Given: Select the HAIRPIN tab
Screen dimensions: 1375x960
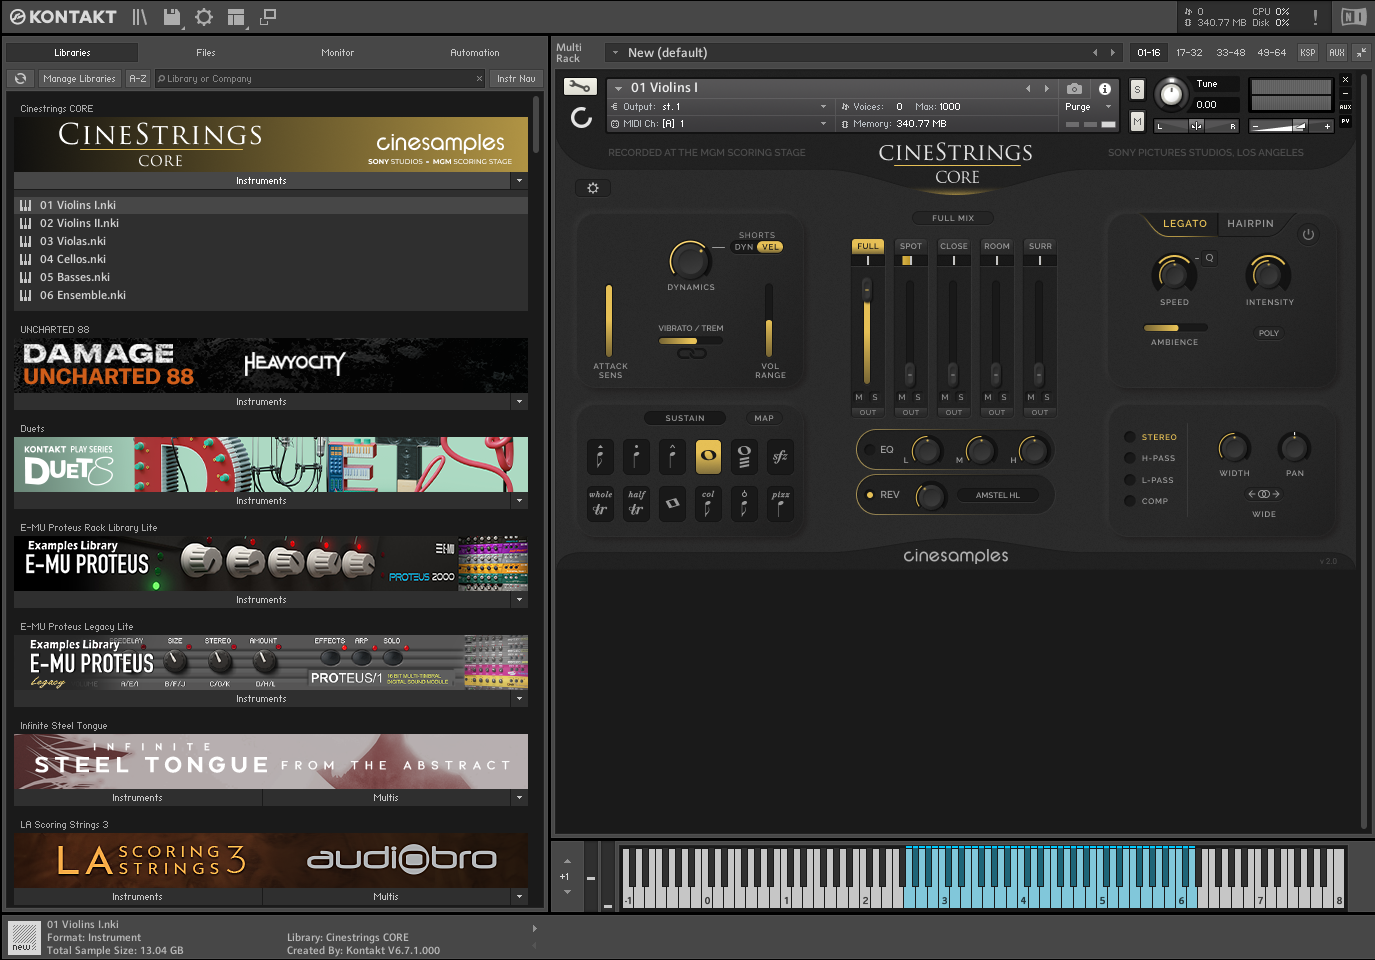Looking at the screenshot, I should [1250, 224].
